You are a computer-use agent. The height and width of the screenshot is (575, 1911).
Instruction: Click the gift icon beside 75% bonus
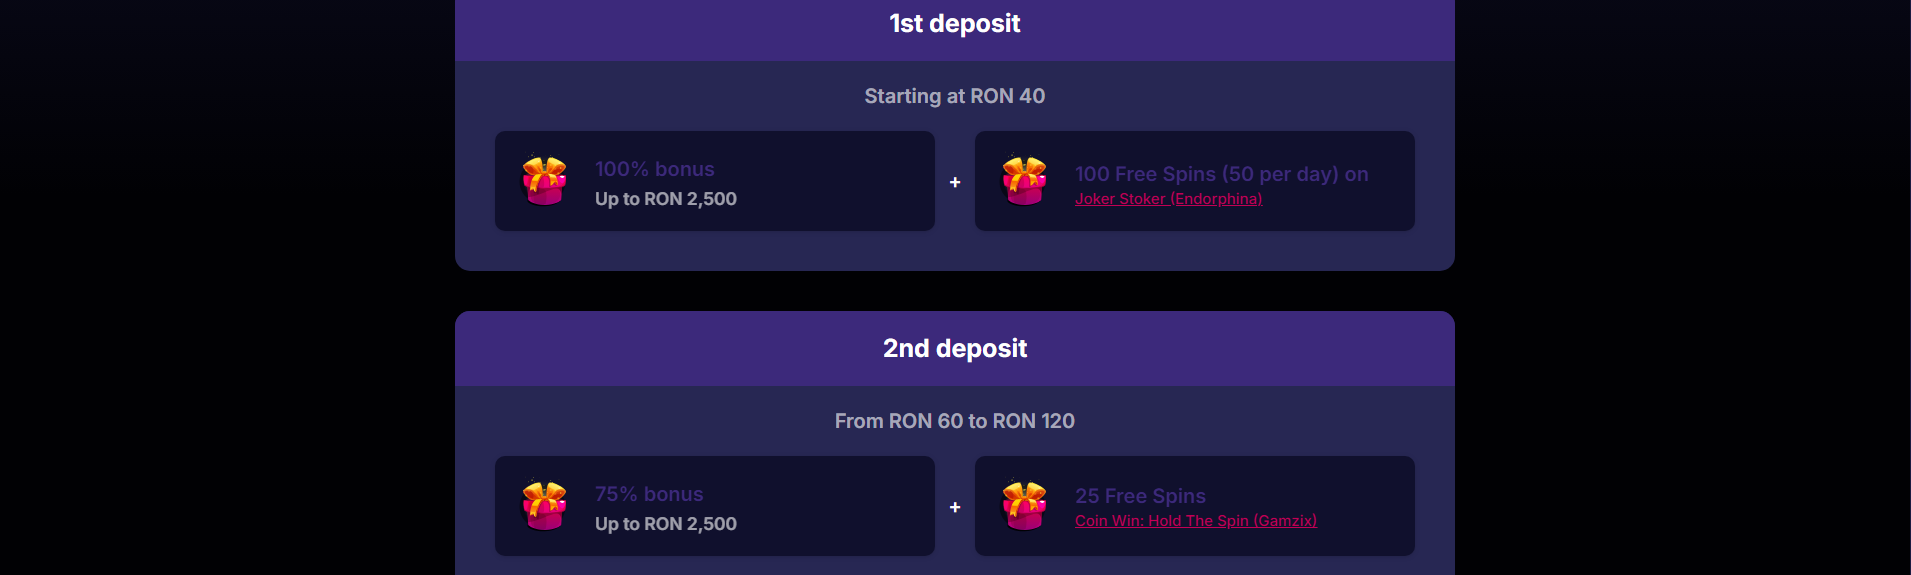[x=545, y=506]
